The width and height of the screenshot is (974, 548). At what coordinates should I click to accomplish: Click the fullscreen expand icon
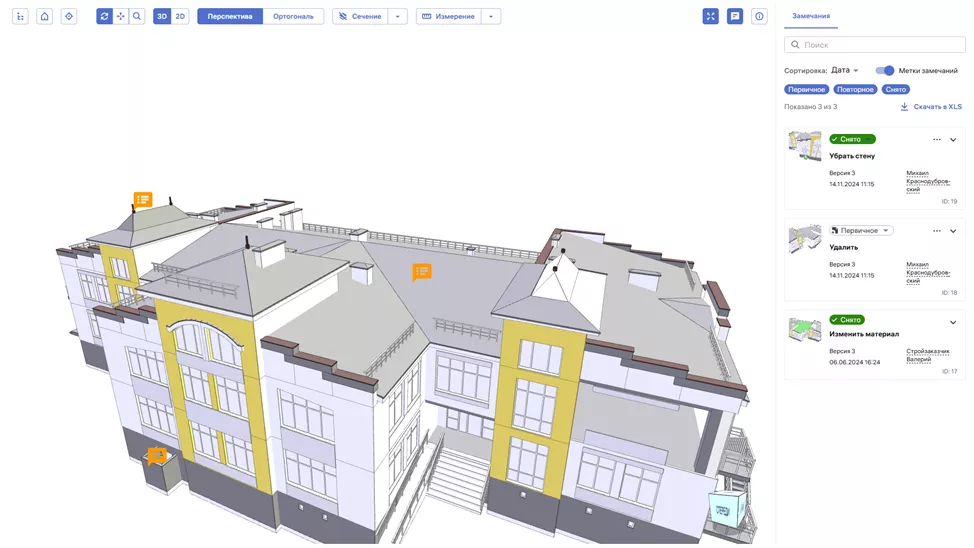(710, 16)
